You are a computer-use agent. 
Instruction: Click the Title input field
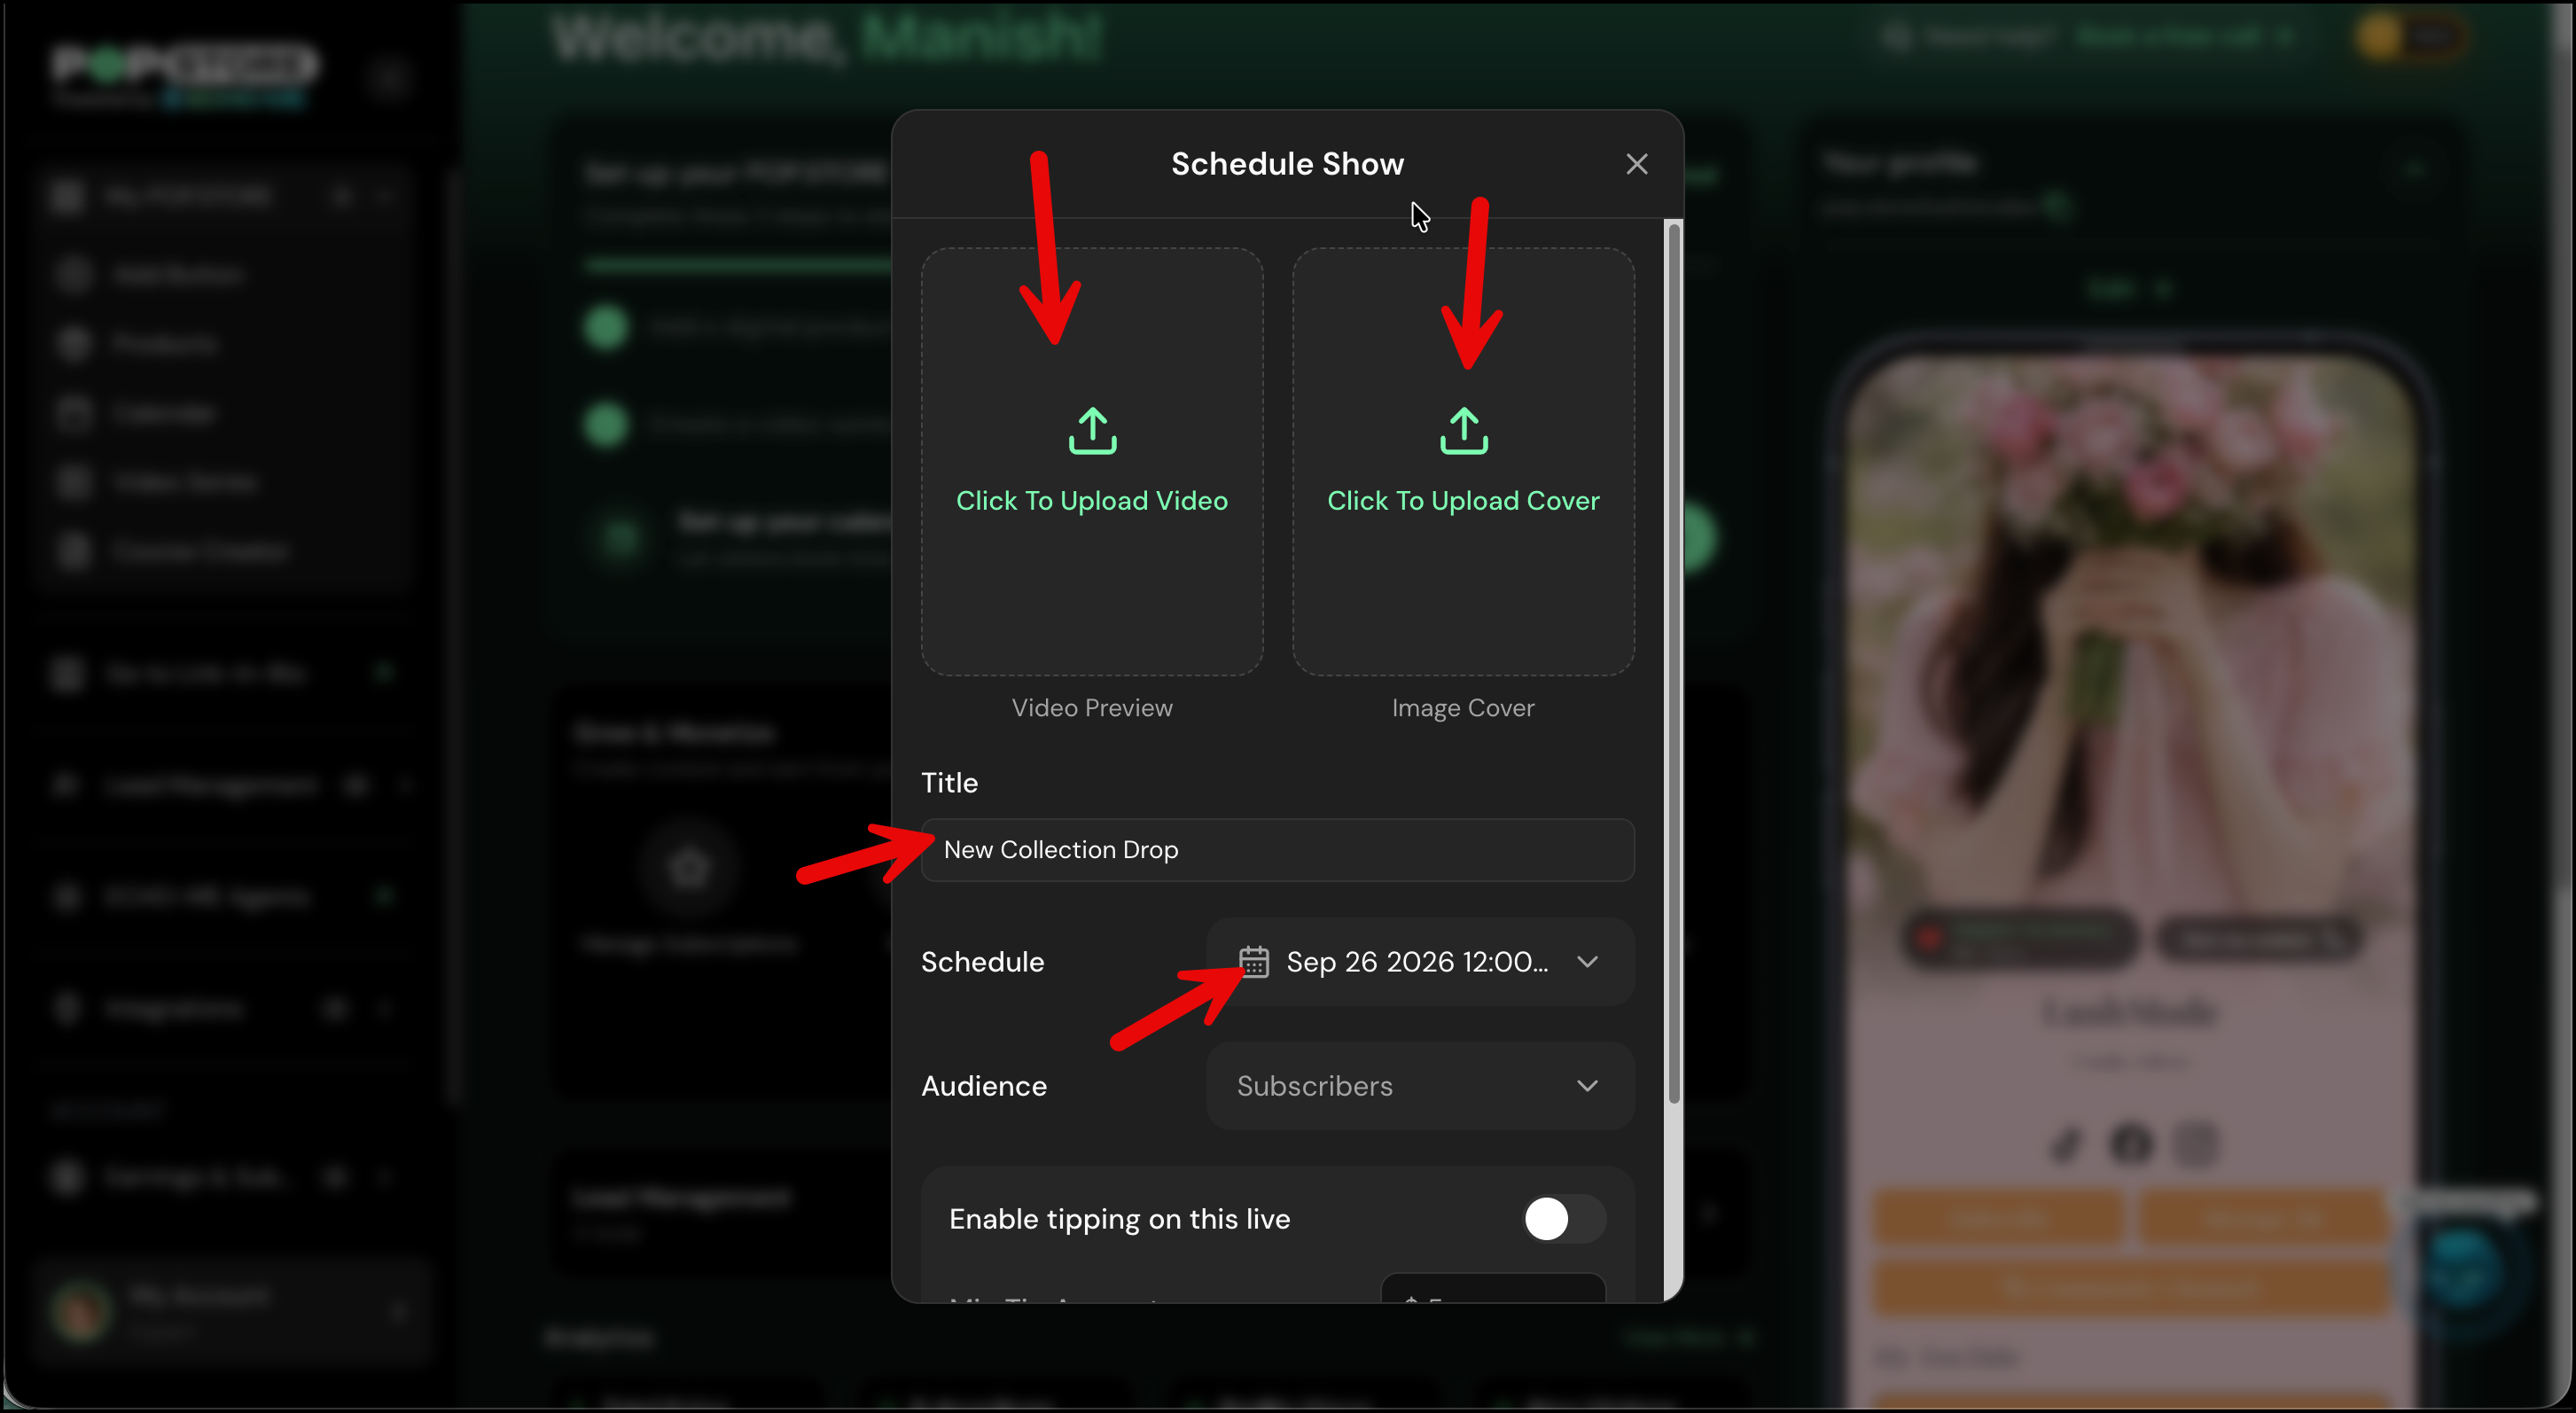pos(1277,849)
